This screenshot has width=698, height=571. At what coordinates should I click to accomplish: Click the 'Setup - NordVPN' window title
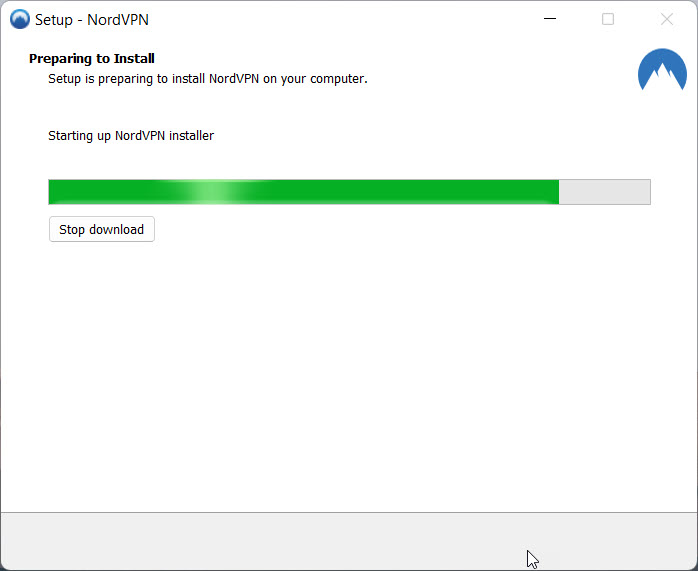click(x=92, y=20)
